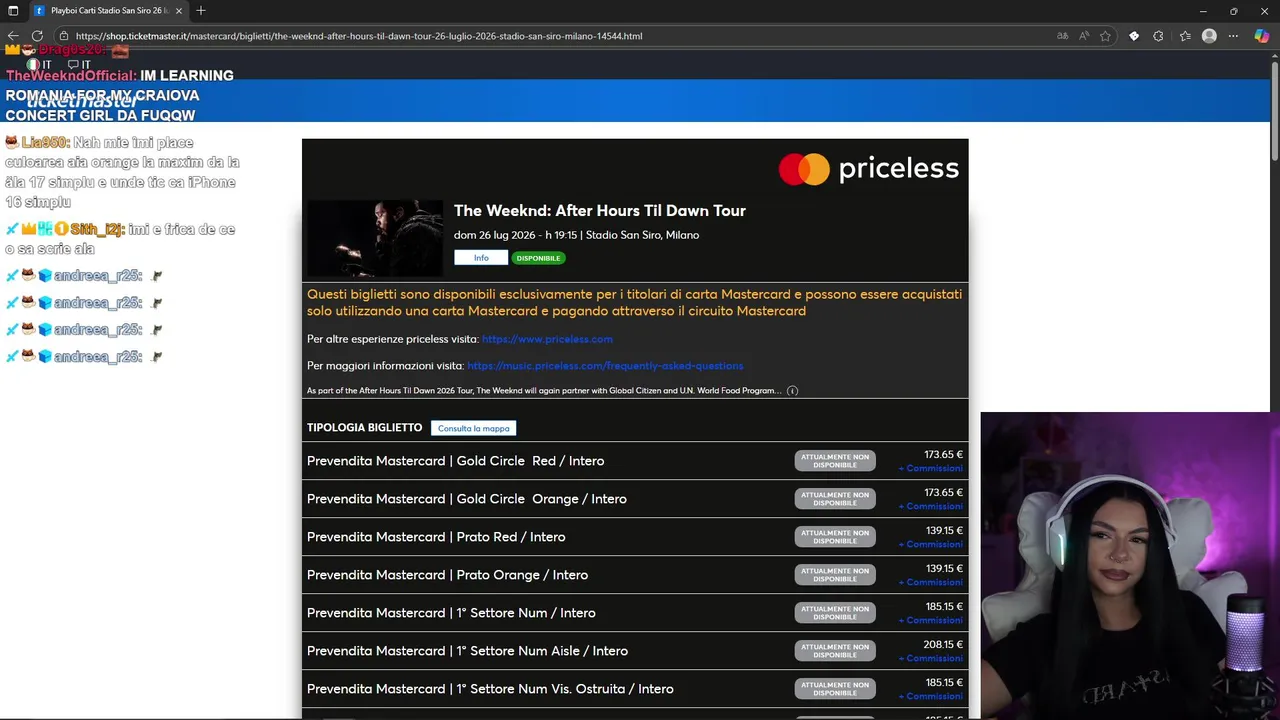
Task: Click The Weeknd event thumbnail image
Action: 375,238
